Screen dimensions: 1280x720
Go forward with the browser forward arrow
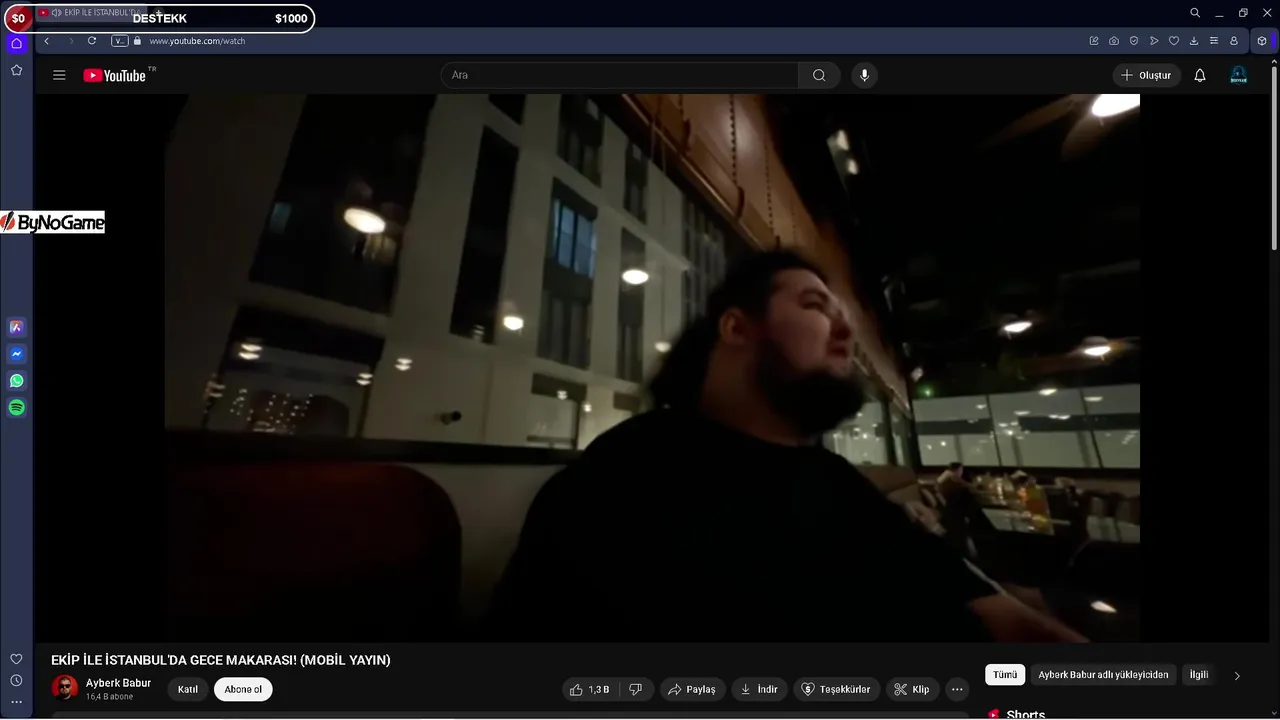(70, 41)
